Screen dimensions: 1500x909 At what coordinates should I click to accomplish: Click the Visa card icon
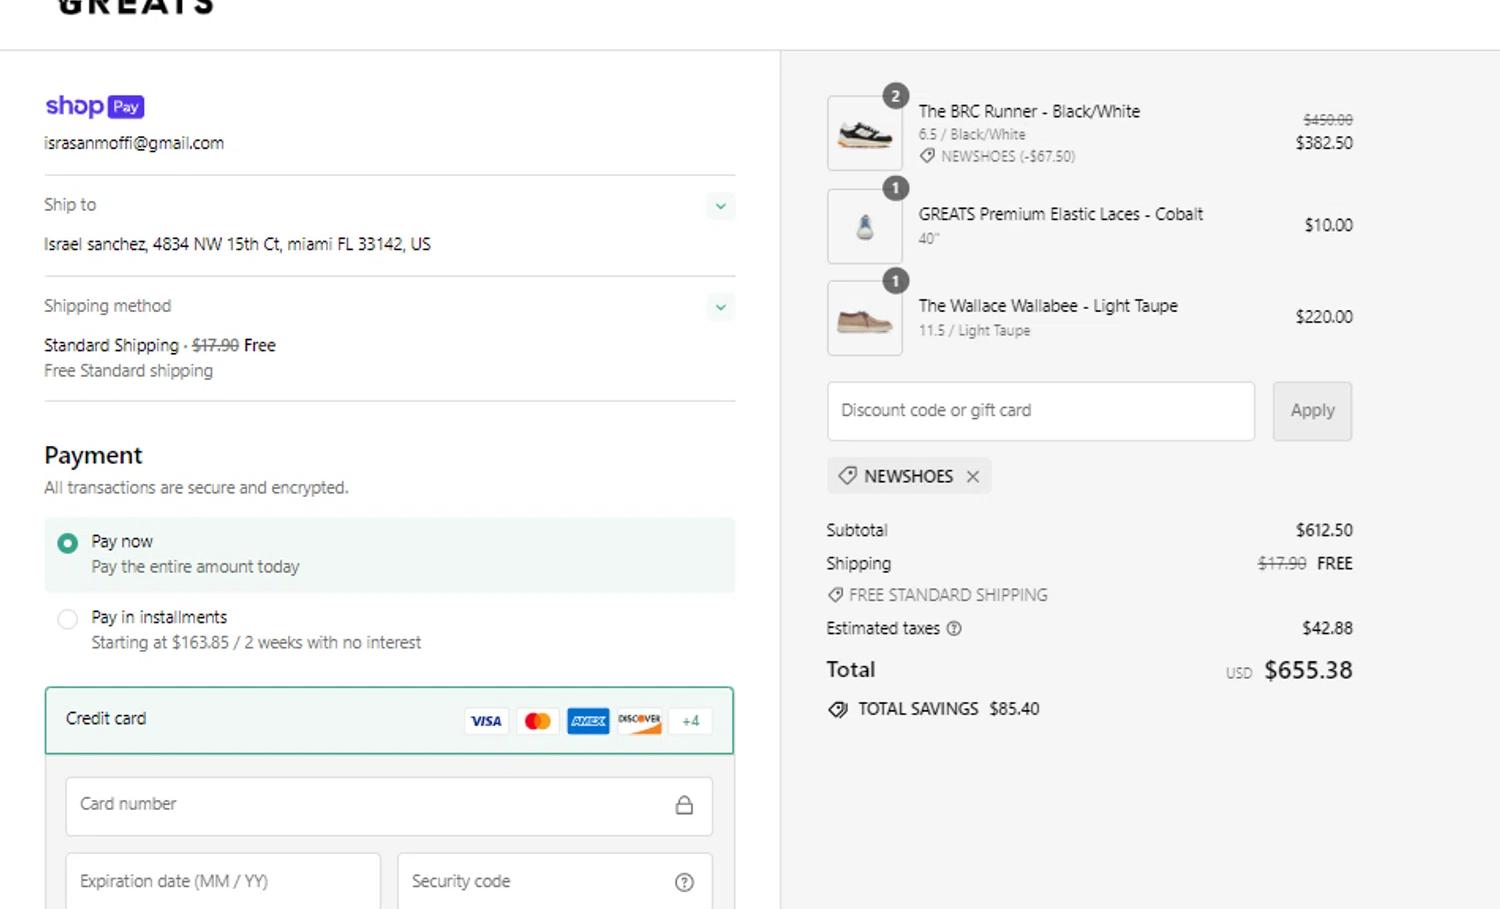point(487,721)
